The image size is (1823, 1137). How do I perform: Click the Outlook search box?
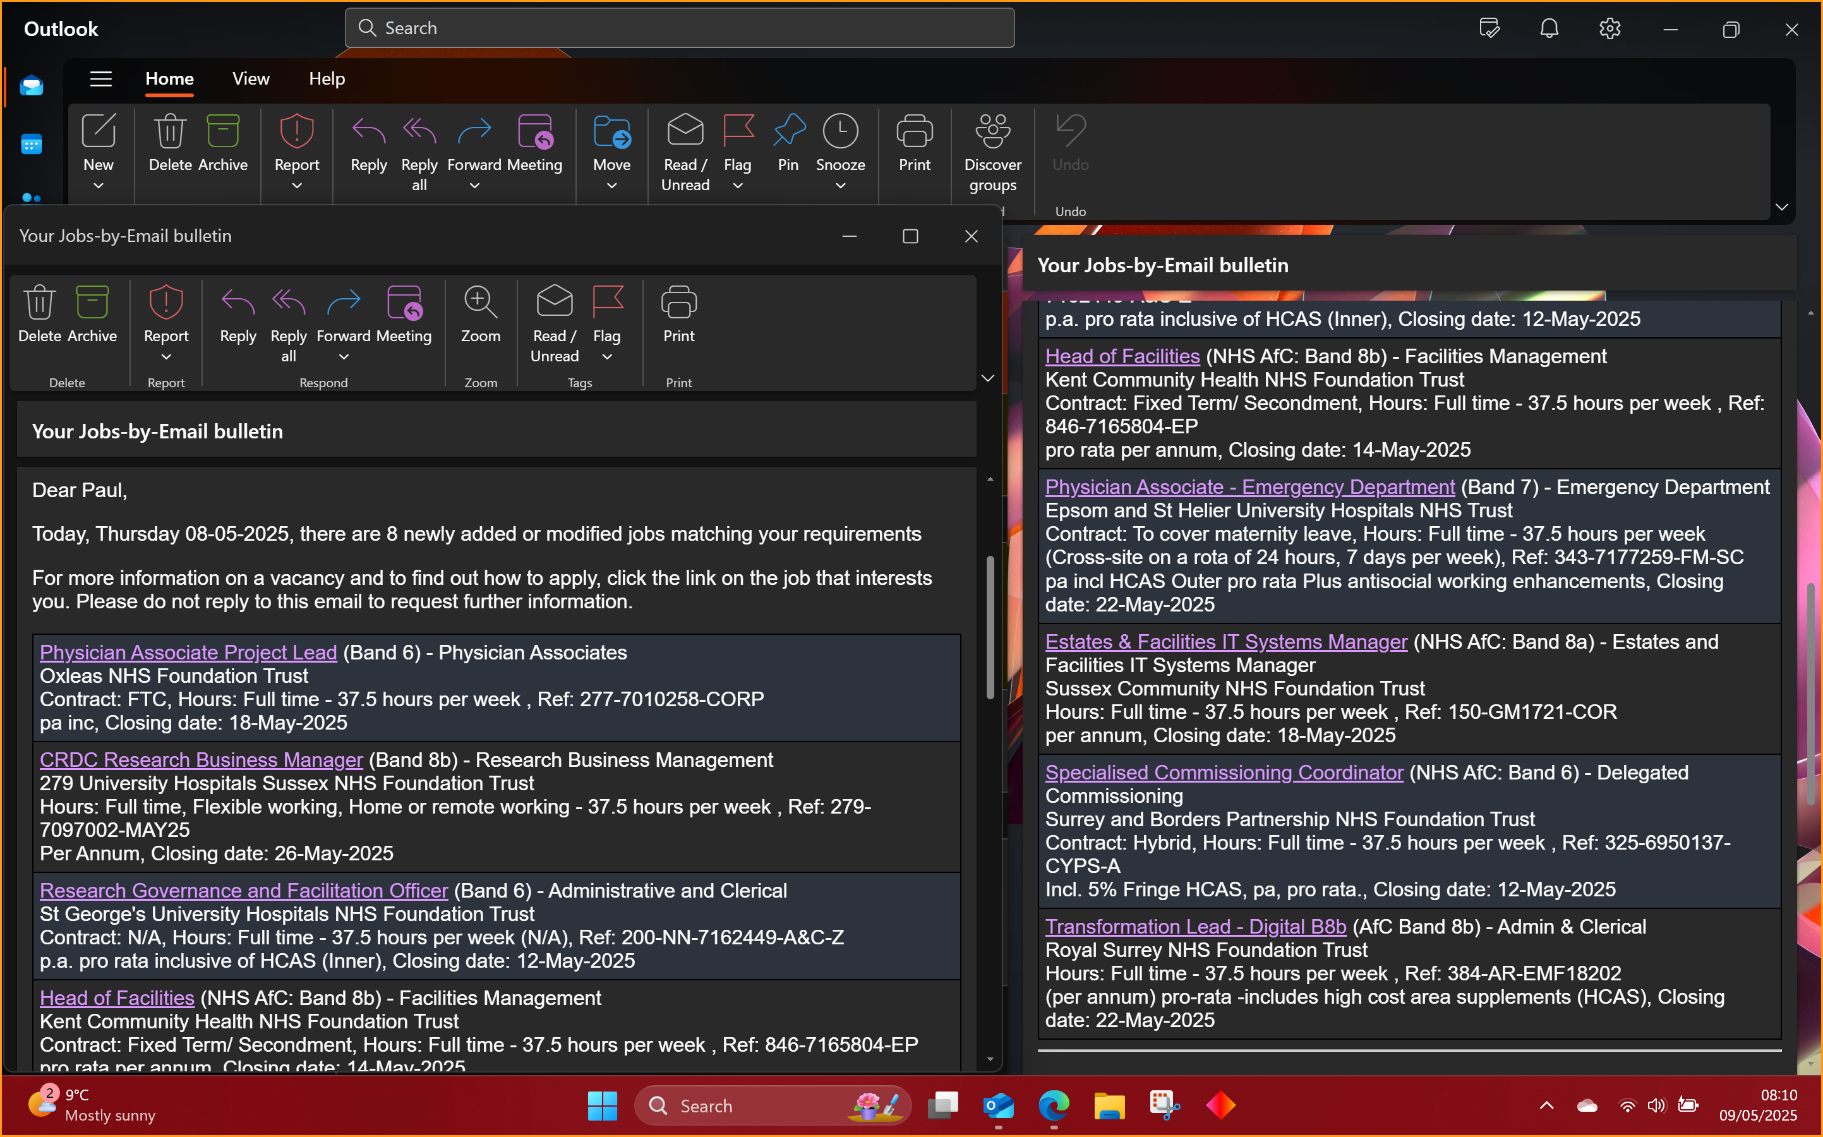click(680, 28)
